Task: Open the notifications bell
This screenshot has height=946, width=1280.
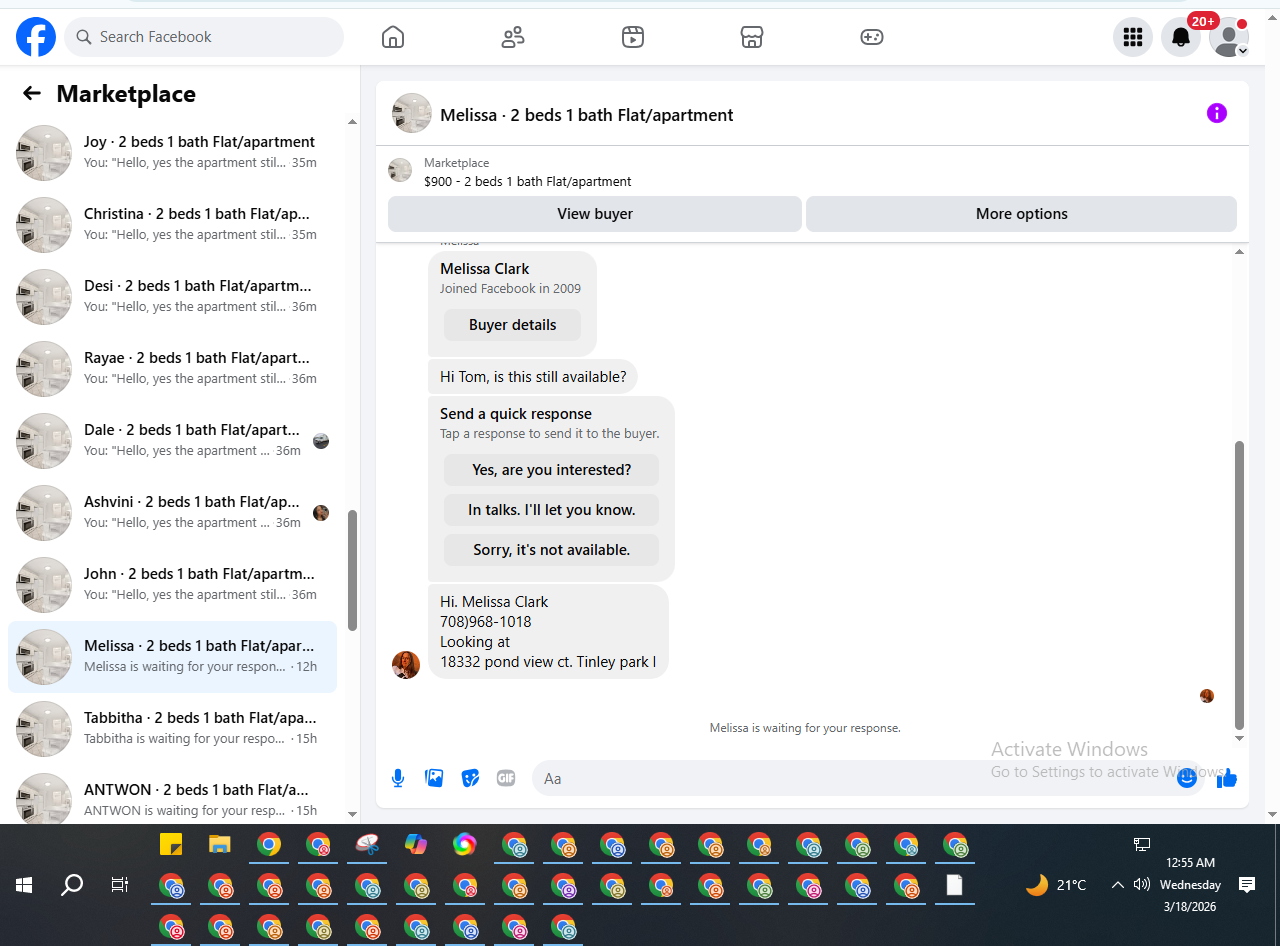Action: click(1181, 37)
